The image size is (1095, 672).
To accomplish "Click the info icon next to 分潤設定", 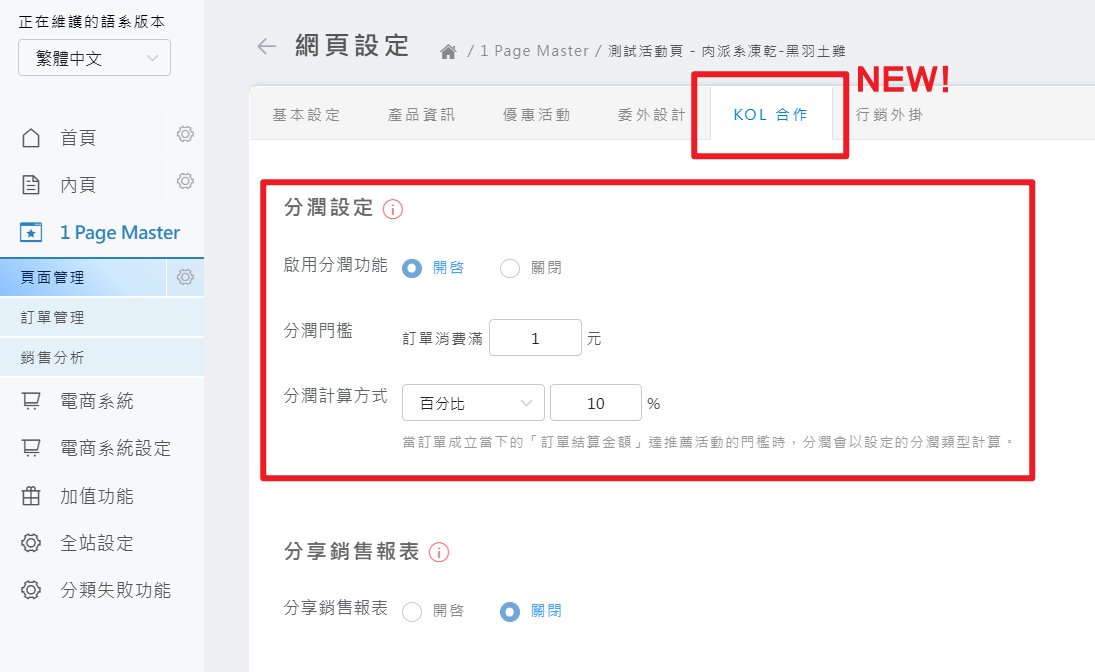I will click(x=392, y=209).
